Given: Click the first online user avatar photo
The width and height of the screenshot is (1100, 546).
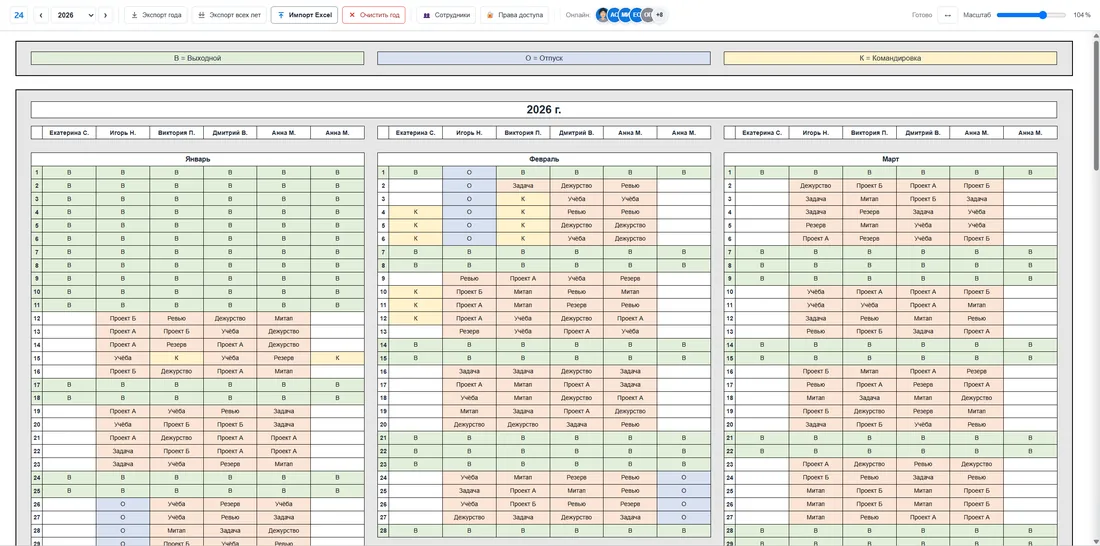Looking at the screenshot, I should pyautogui.click(x=603, y=15).
